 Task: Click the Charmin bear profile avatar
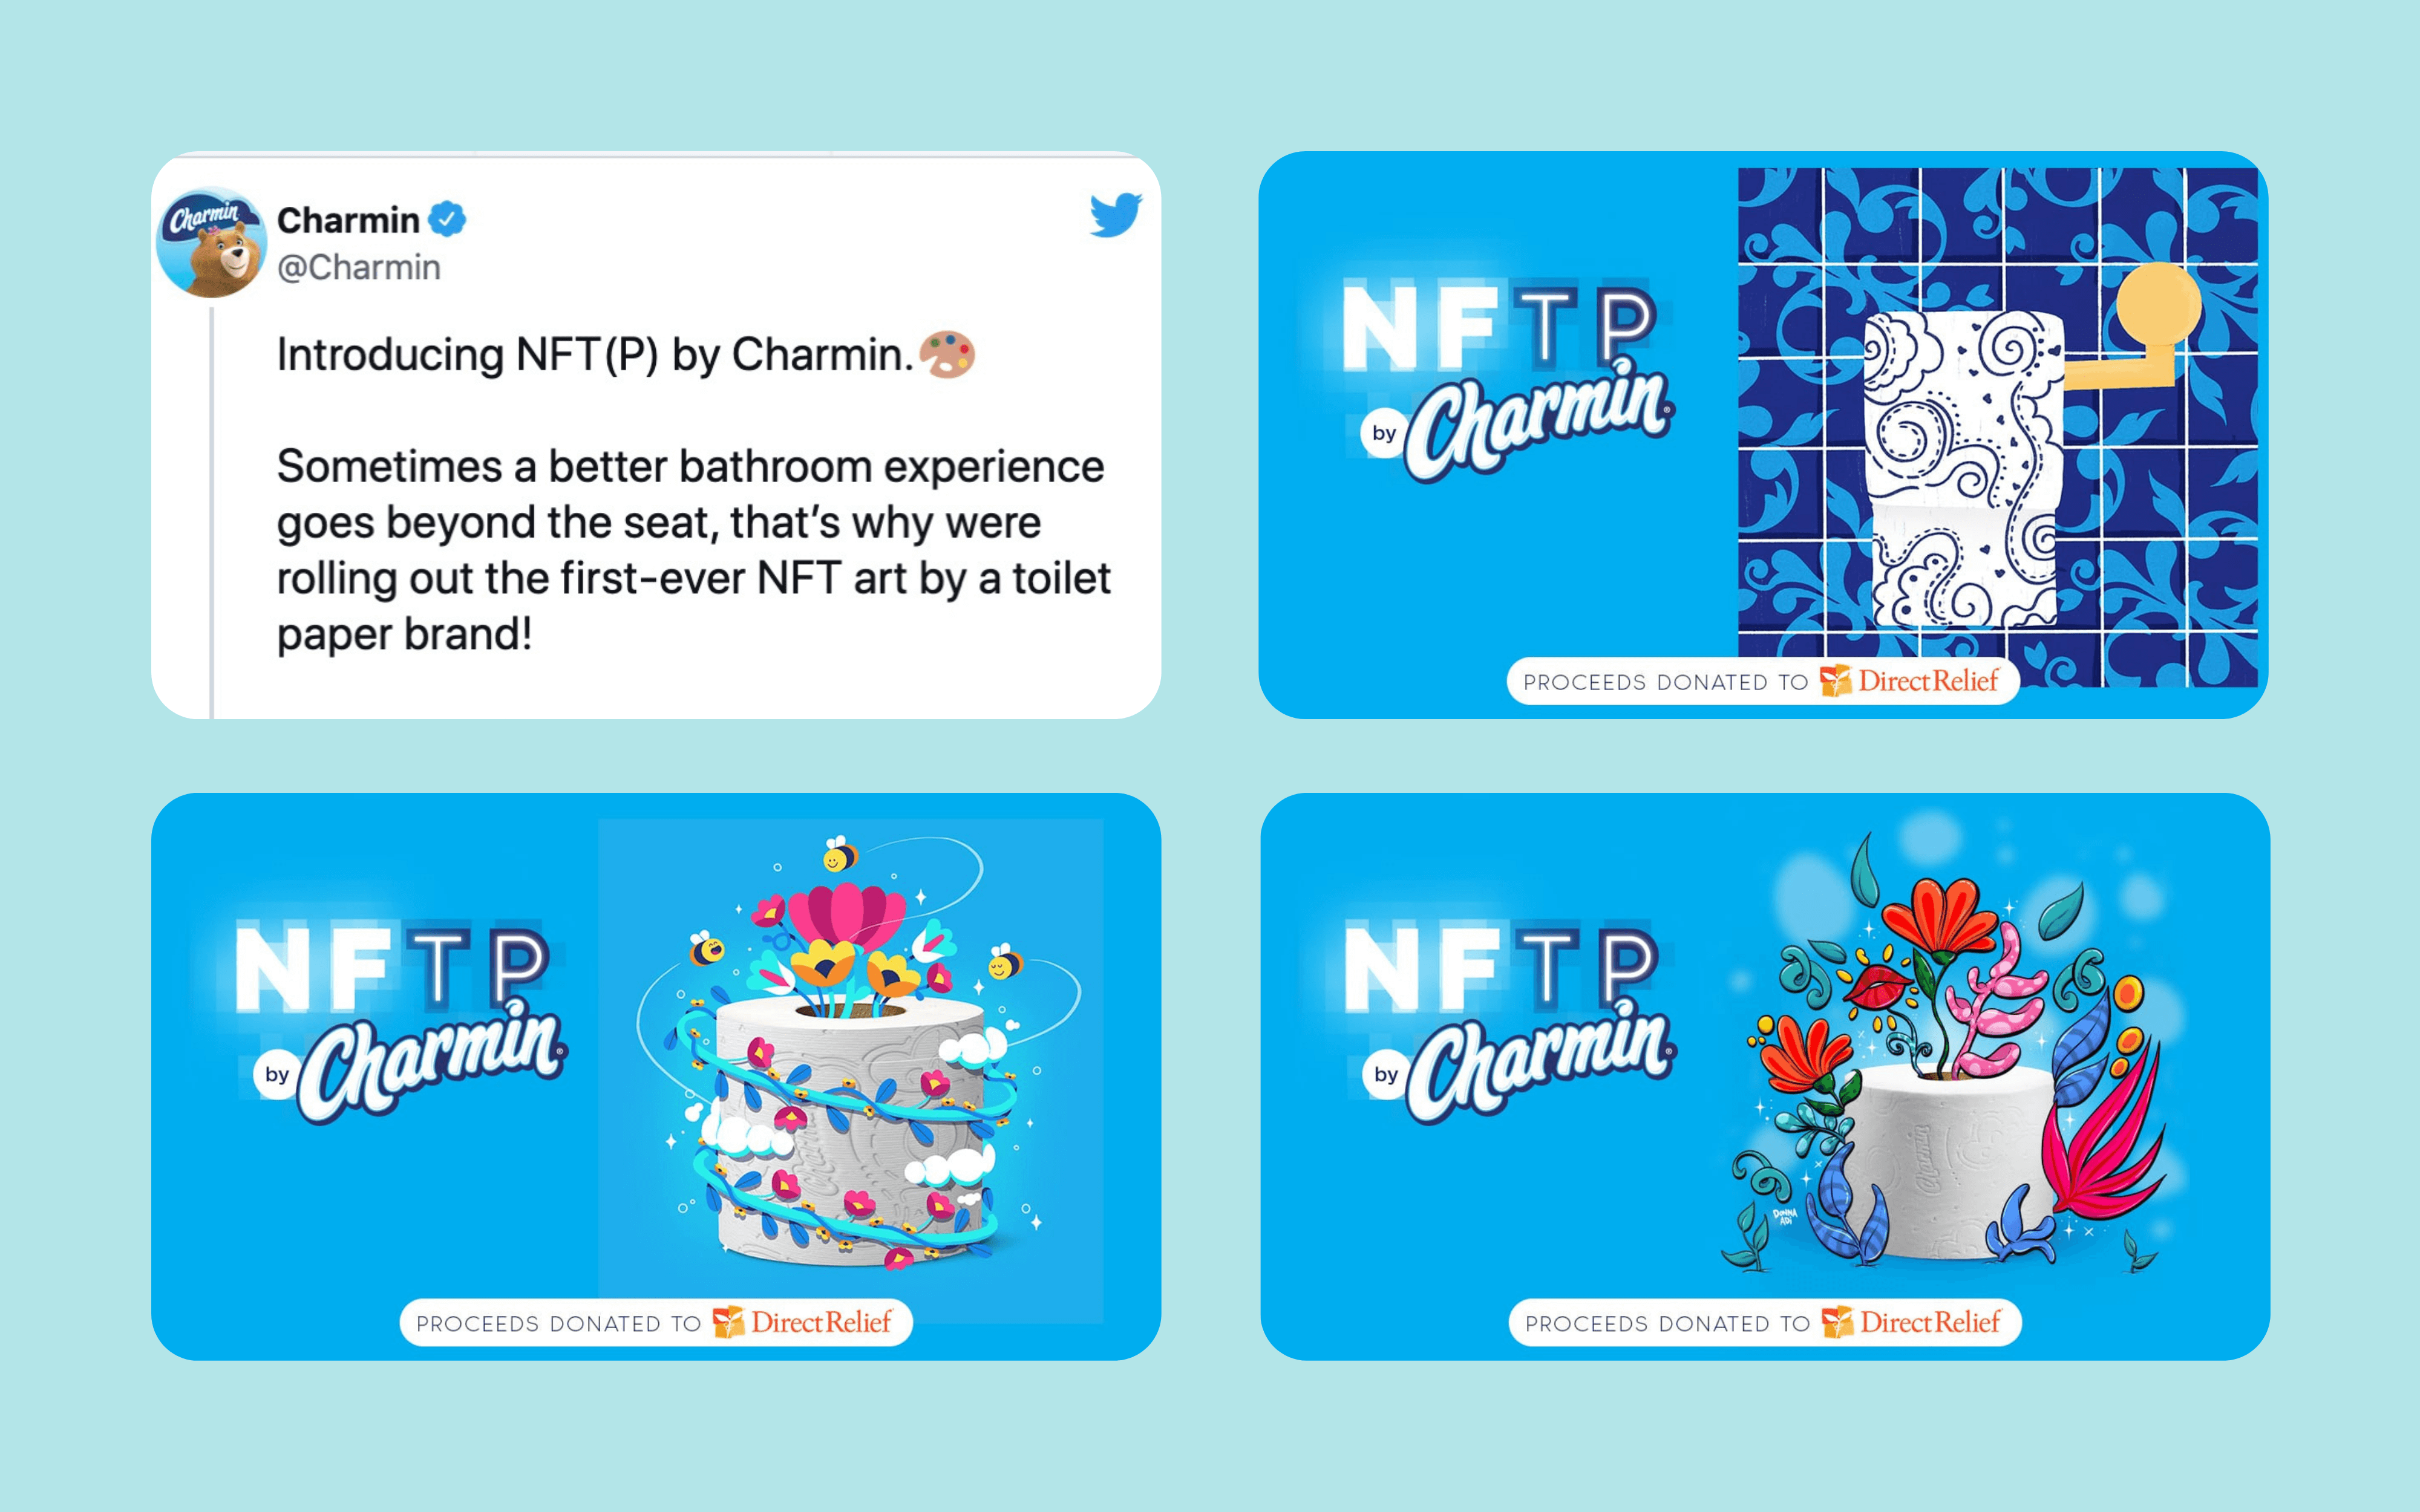211,242
